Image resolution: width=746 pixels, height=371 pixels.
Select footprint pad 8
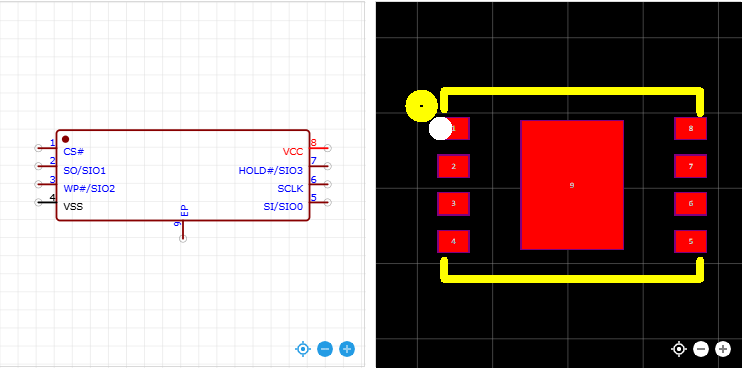click(690, 128)
